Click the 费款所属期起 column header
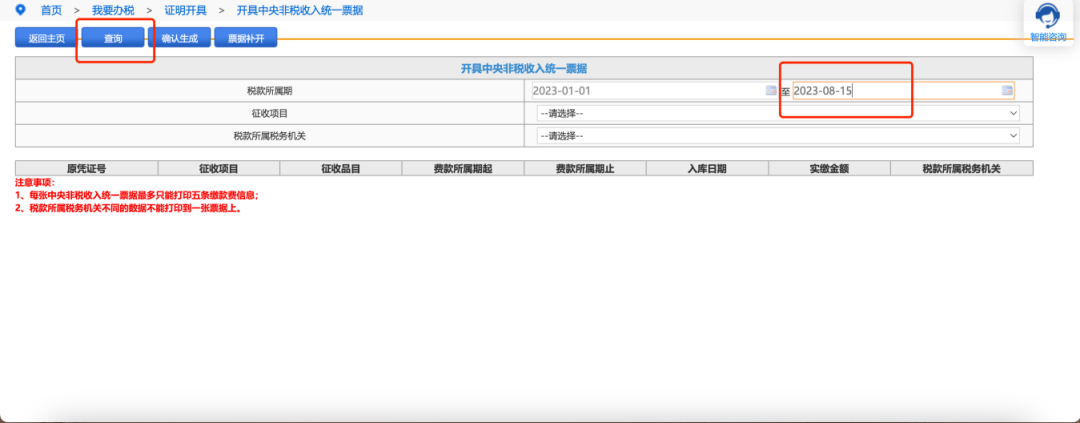 462,169
